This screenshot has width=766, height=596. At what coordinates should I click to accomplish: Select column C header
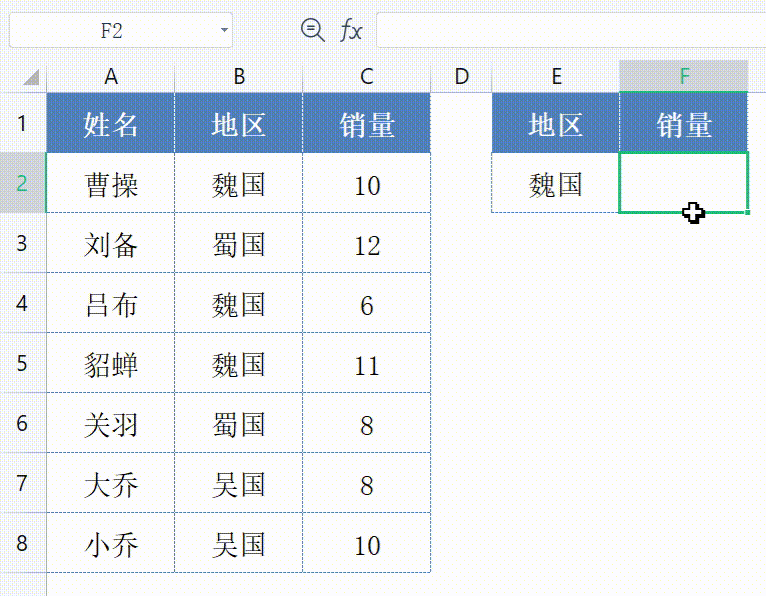[367, 76]
